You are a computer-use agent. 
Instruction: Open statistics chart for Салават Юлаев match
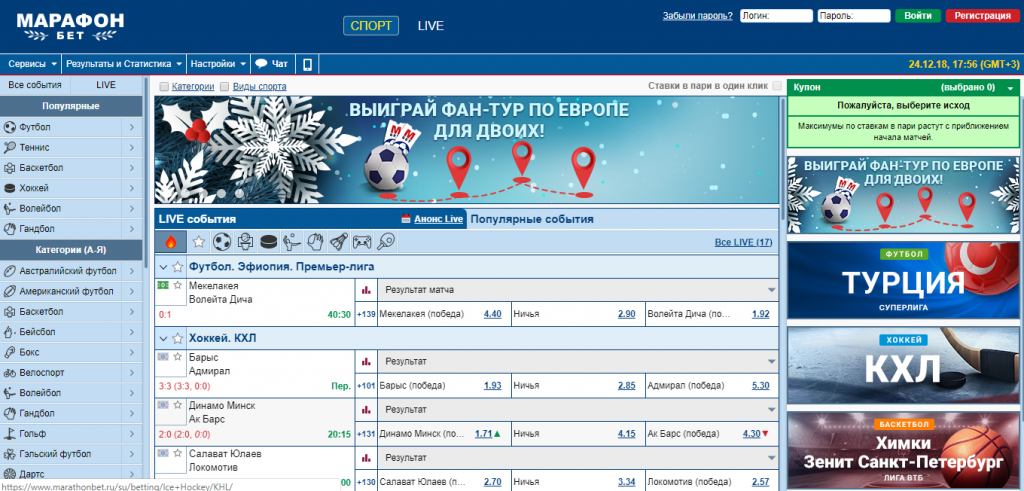(x=366, y=457)
